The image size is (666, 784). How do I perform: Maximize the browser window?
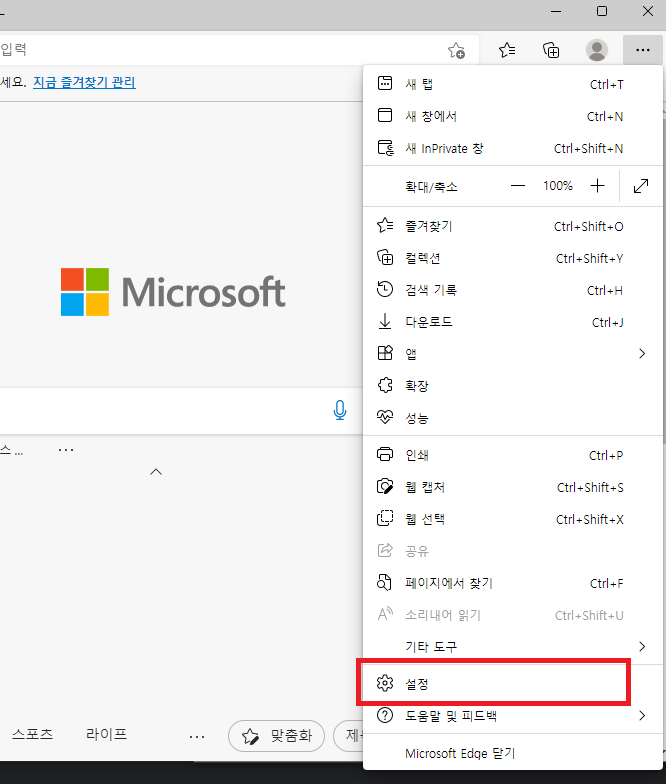[602, 11]
